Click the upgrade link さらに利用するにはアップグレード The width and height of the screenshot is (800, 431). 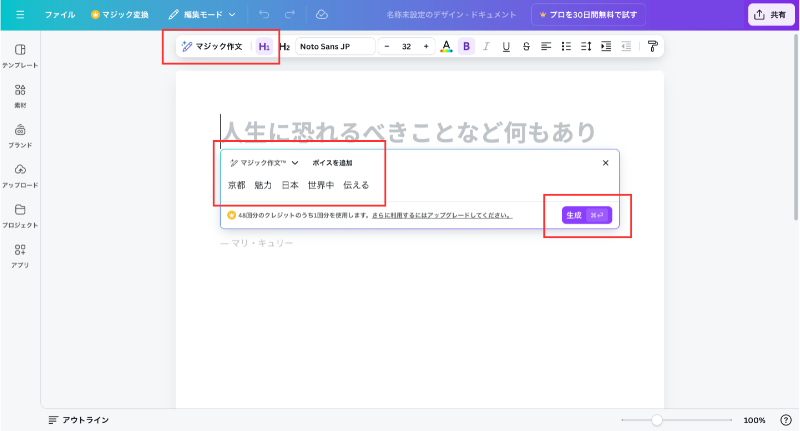(x=442, y=215)
